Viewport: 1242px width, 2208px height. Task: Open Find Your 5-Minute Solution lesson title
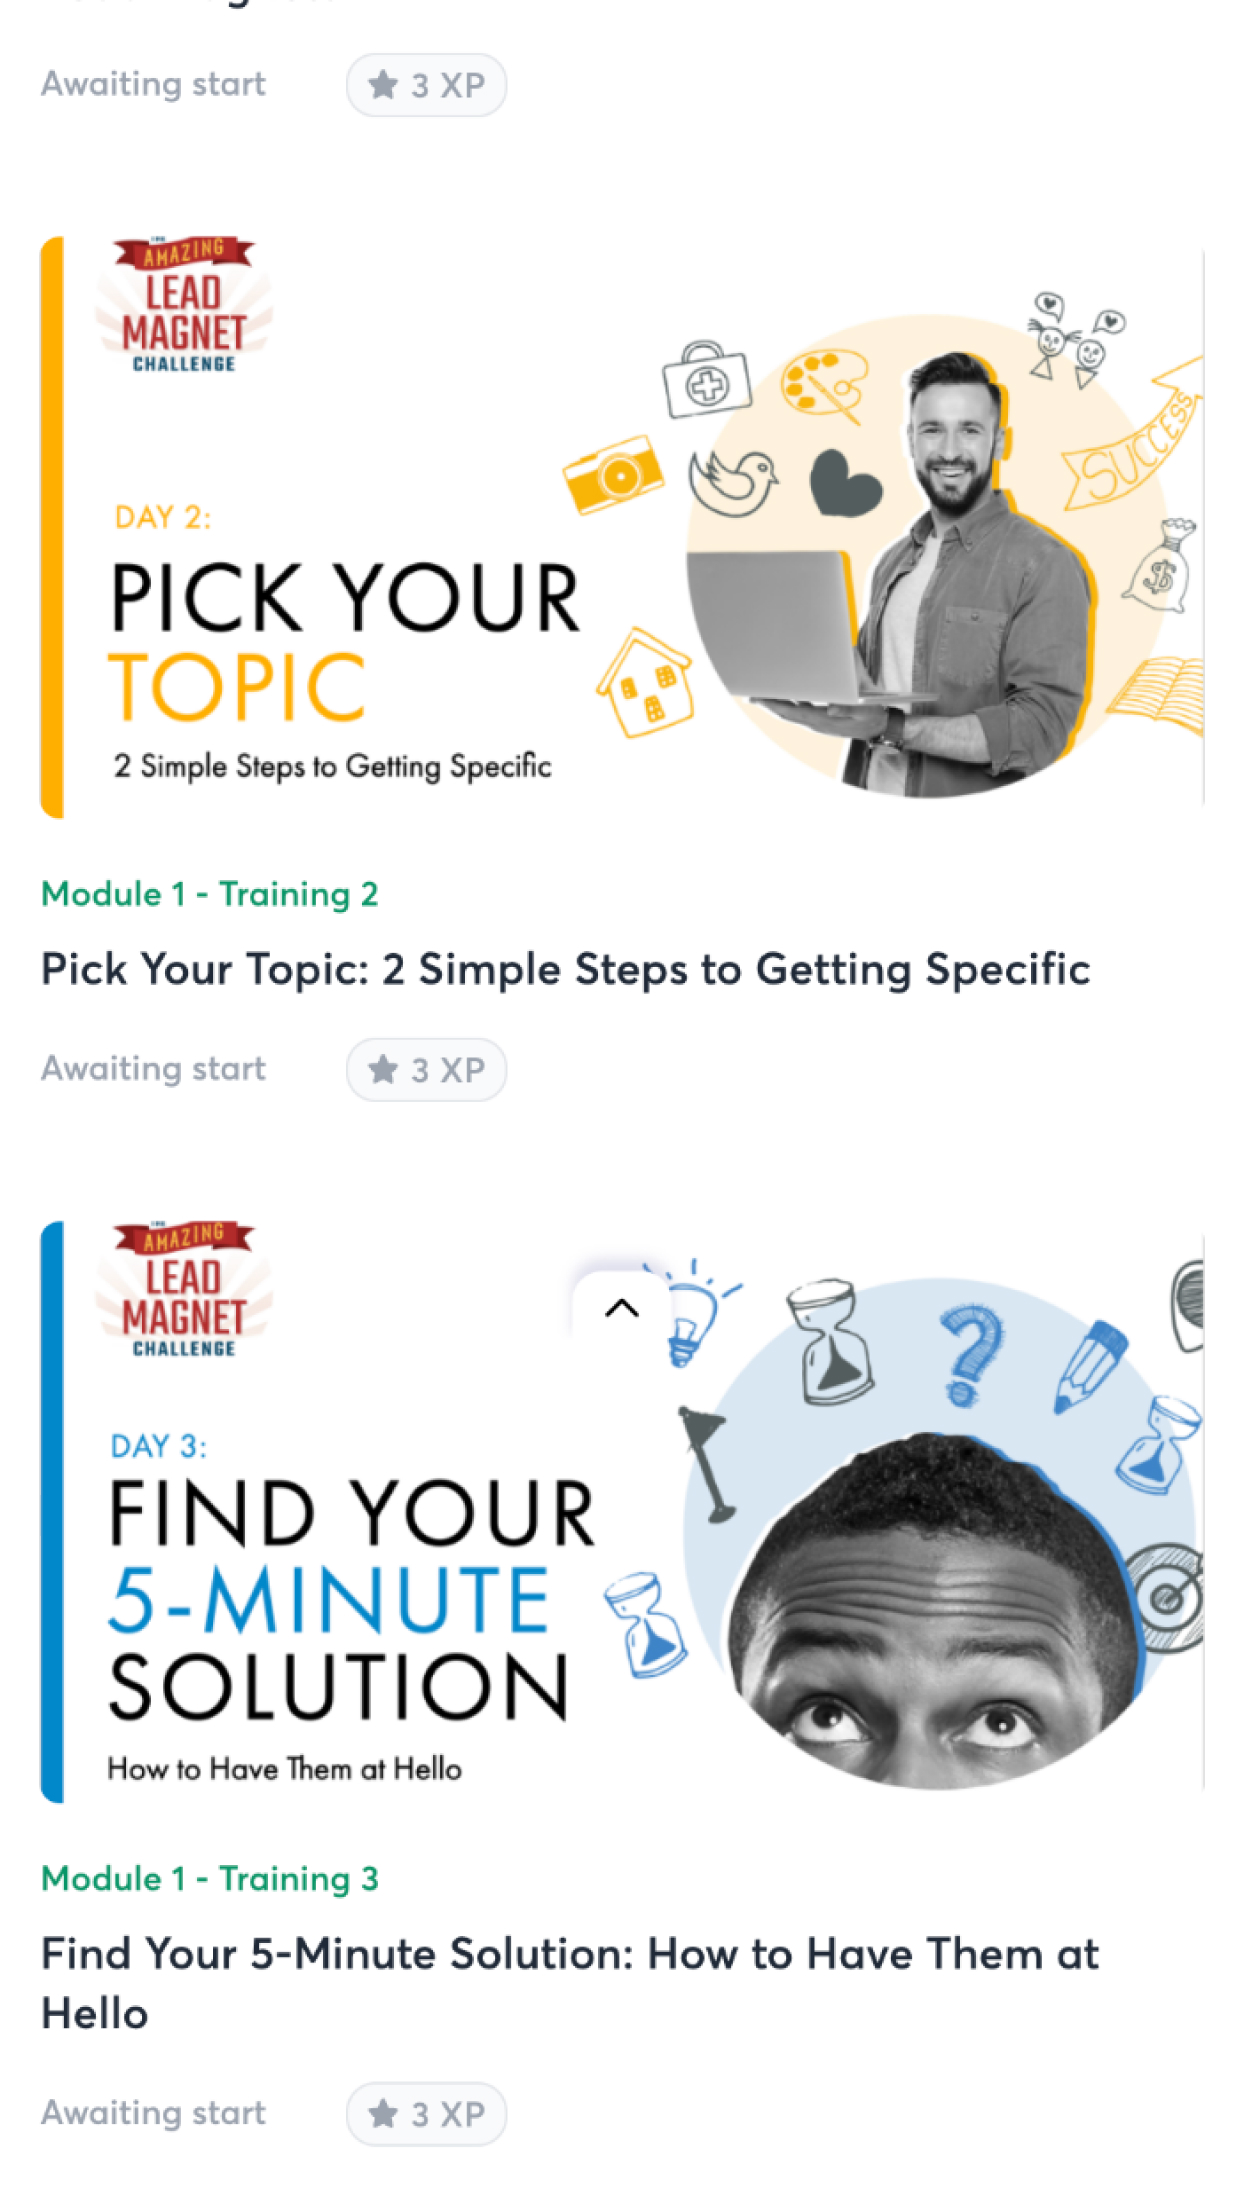pyautogui.click(x=570, y=1983)
